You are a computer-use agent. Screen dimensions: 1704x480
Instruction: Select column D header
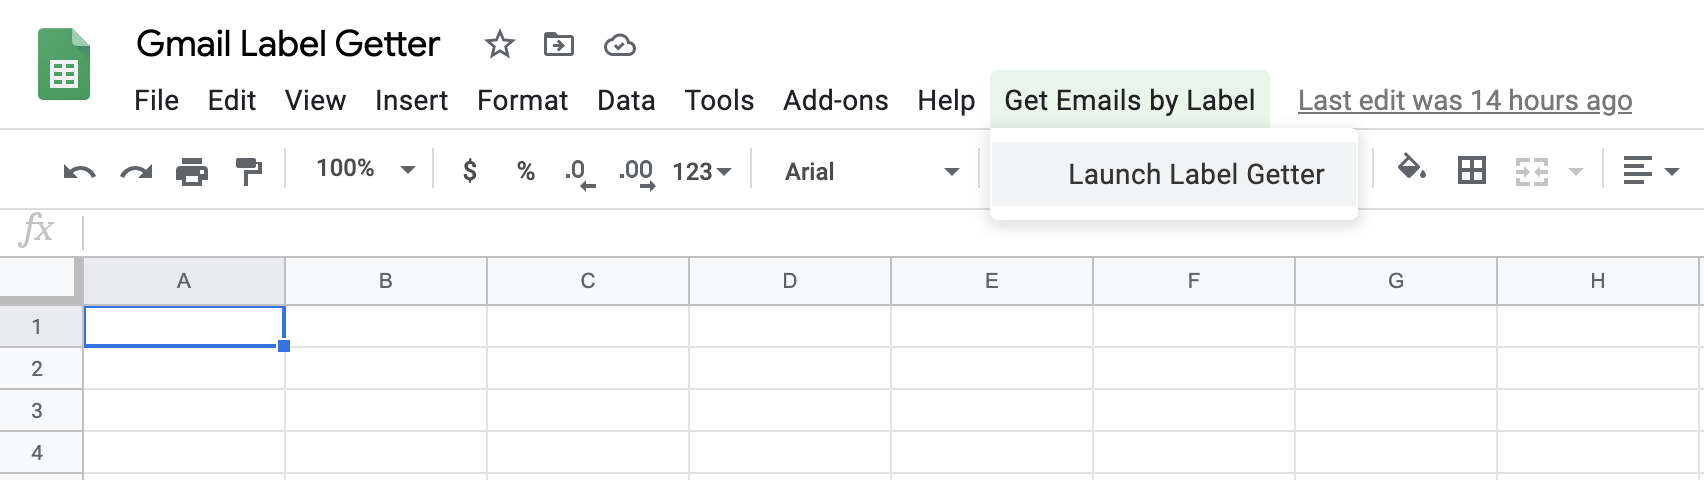click(790, 281)
